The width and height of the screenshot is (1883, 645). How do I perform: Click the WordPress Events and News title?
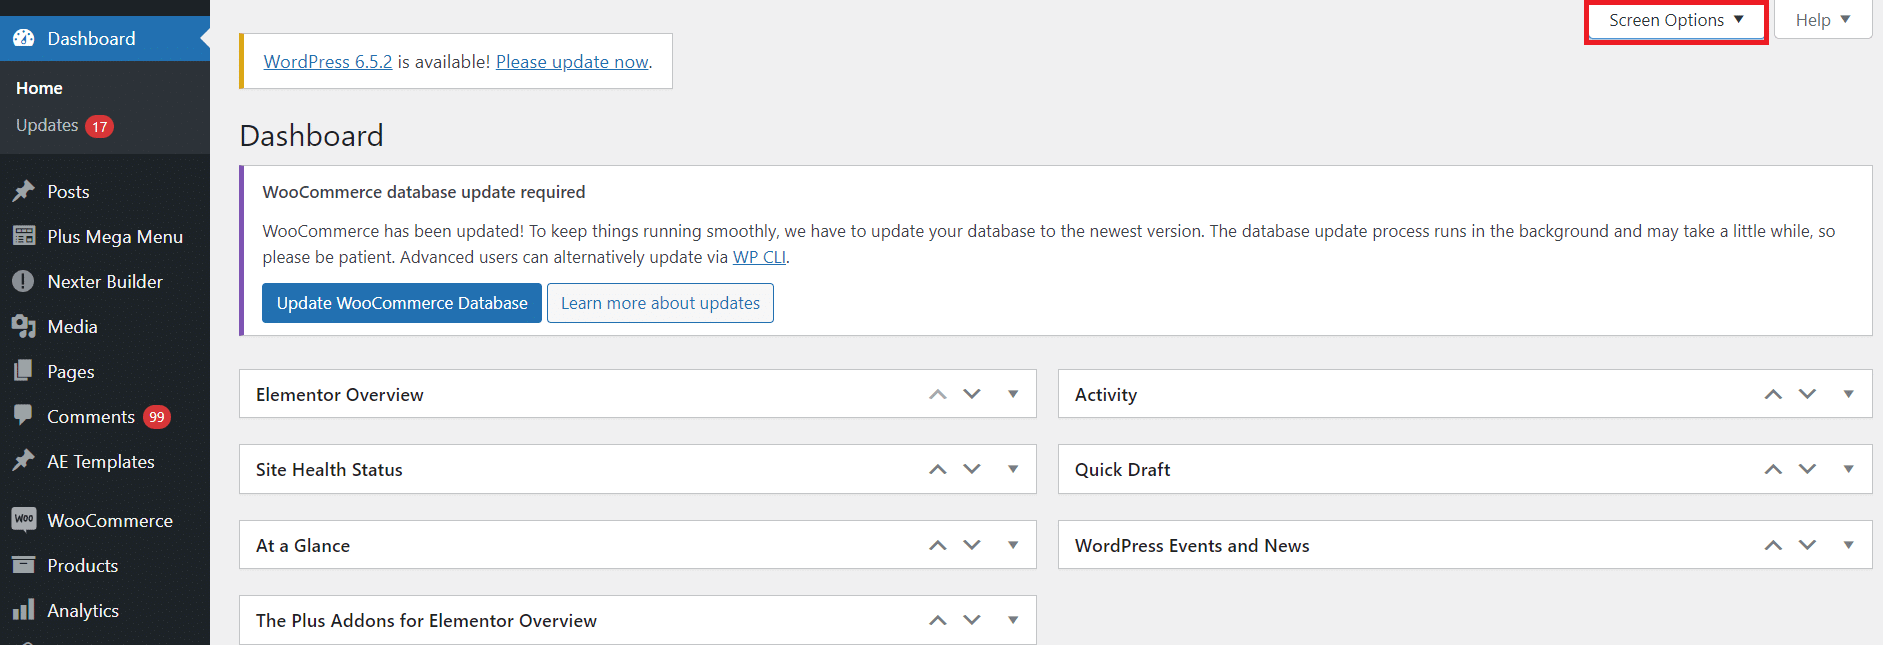click(x=1192, y=545)
